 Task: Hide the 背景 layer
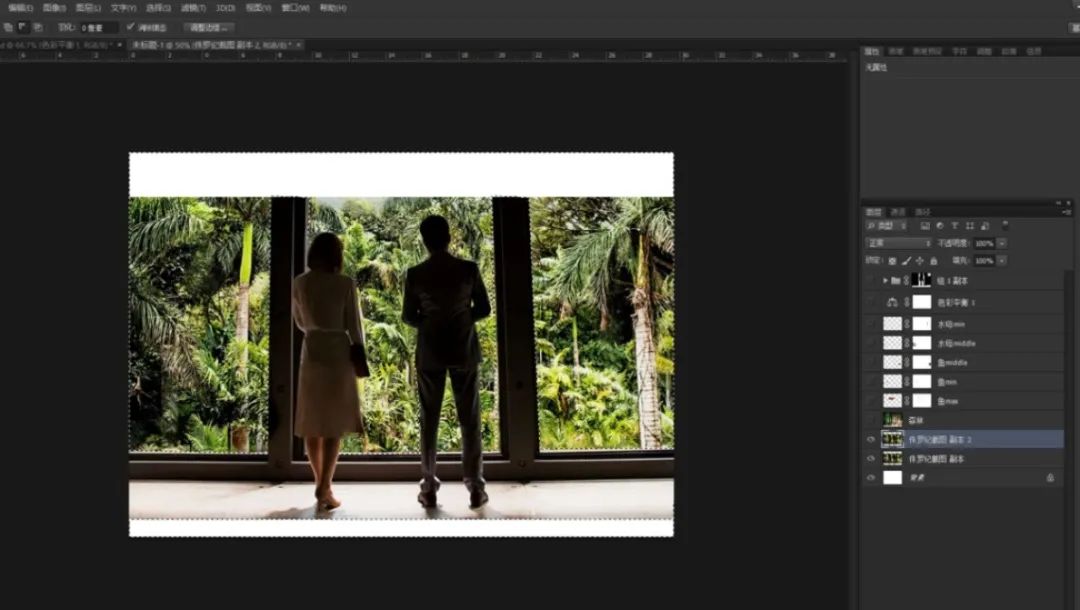(x=871, y=478)
